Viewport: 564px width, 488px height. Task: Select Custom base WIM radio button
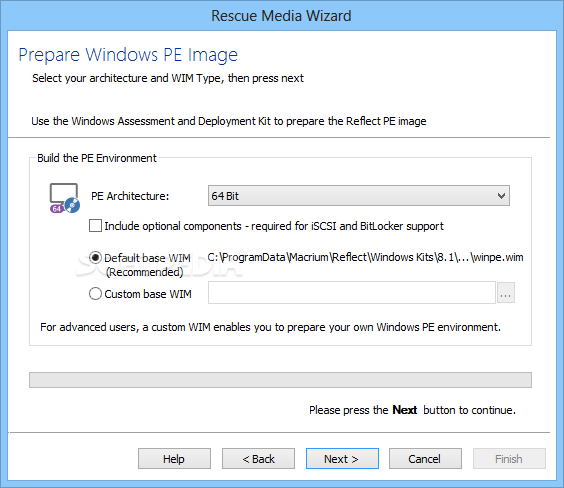click(95, 294)
